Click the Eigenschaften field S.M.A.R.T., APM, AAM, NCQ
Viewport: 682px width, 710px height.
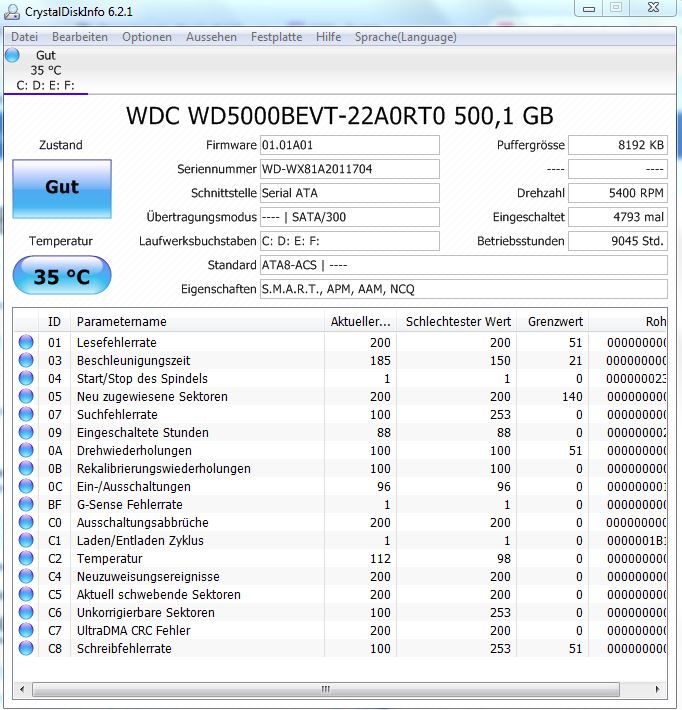coord(464,289)
